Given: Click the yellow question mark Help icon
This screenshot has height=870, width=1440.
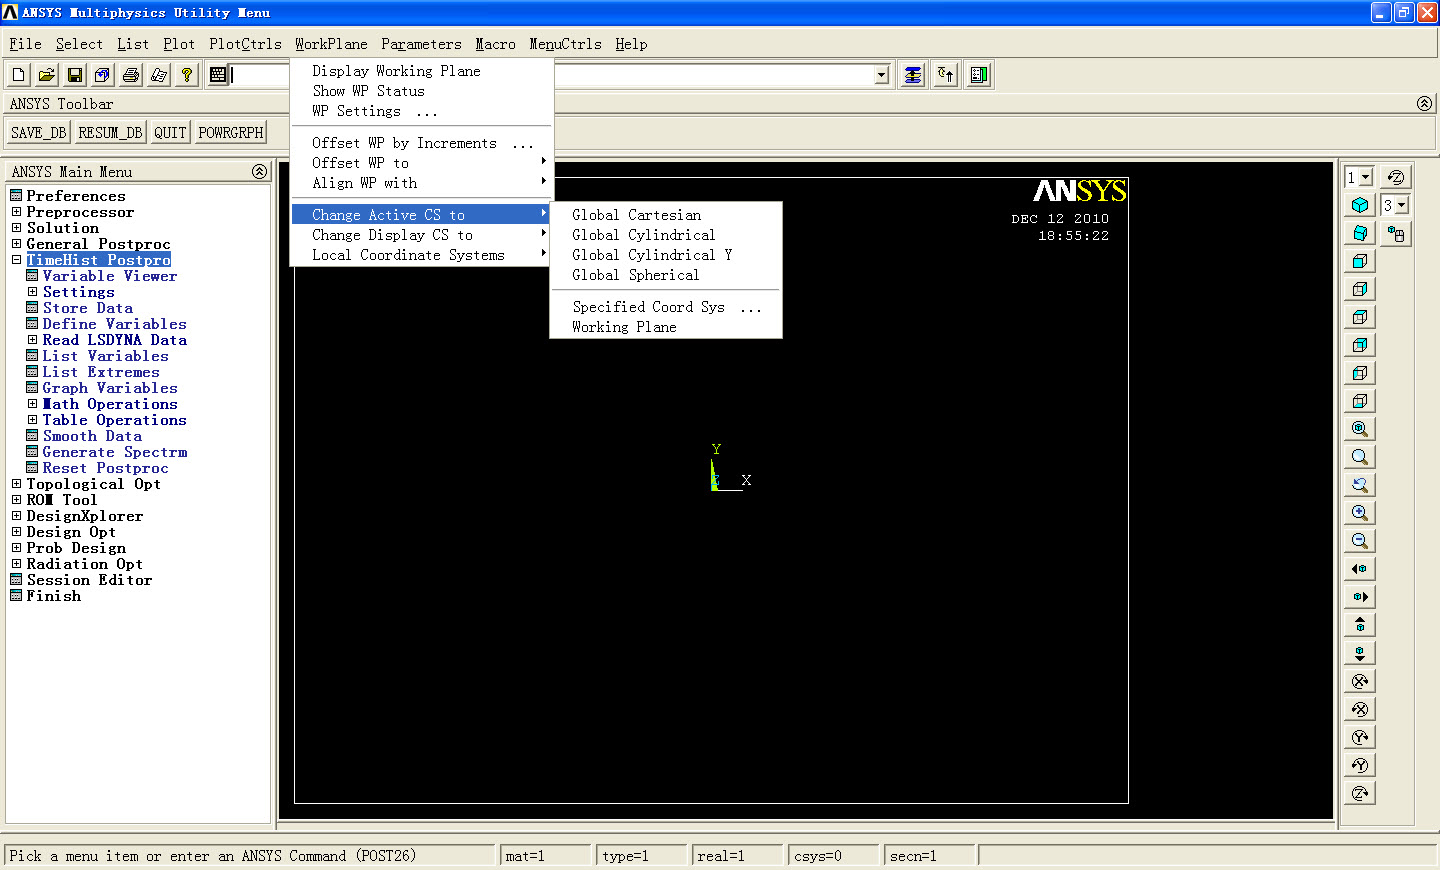Looking at the screenshot, I should click(x=187, y=75).
